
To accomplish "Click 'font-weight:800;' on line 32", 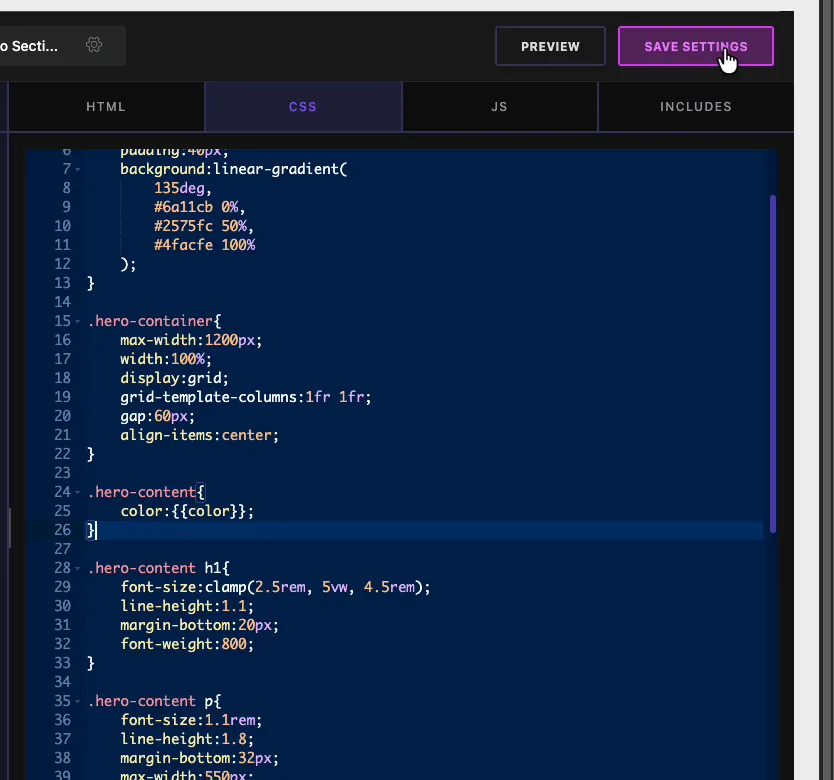I will coord(187,644).
